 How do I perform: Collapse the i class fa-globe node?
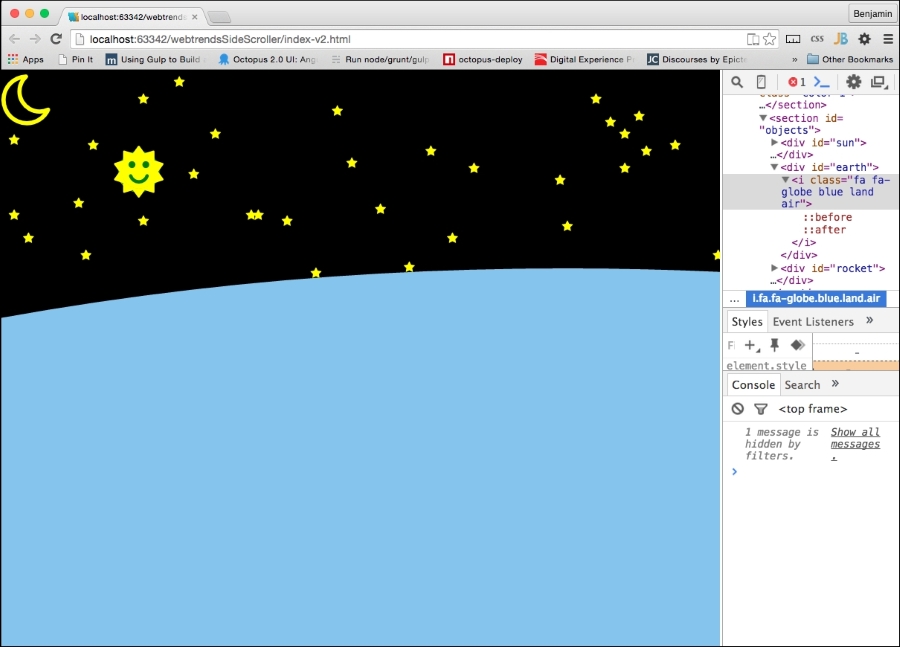pyautogui.click(x=785, y=180)
